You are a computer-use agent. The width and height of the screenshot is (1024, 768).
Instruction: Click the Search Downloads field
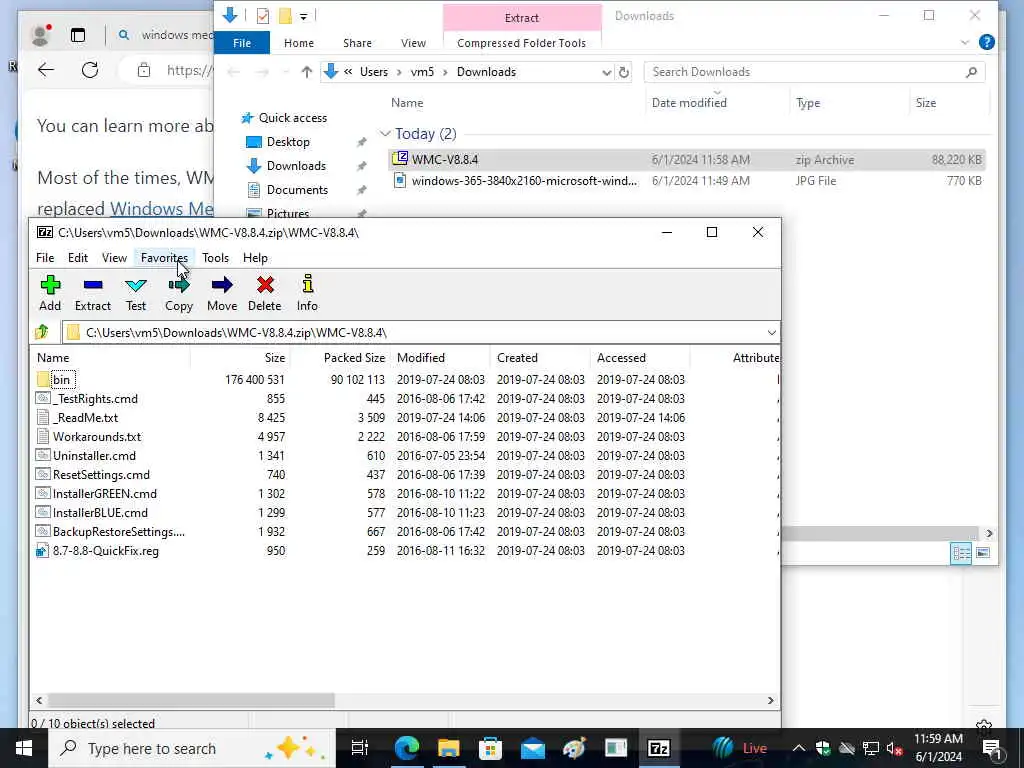tap(814, 72)
